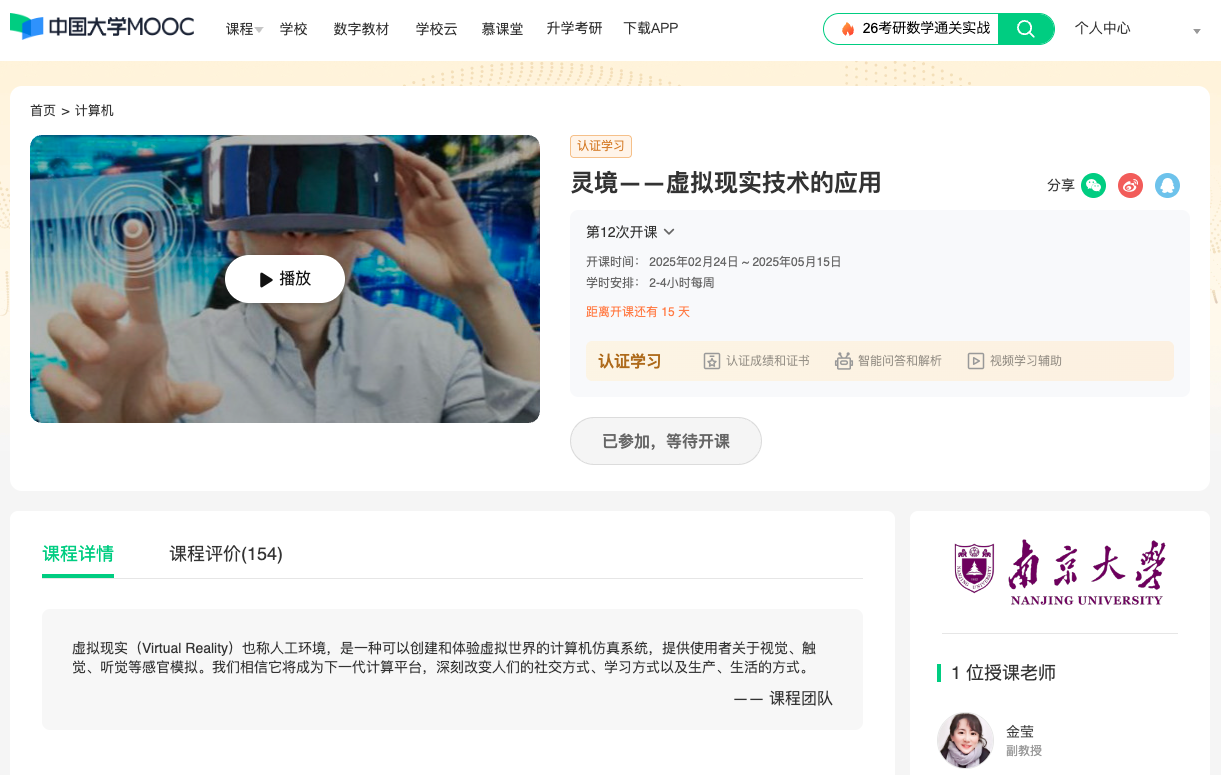The height and width of the screenshot is (775, 1221).
Task: Click the 已参加，等待开课 button
Action: coord(666,441)
